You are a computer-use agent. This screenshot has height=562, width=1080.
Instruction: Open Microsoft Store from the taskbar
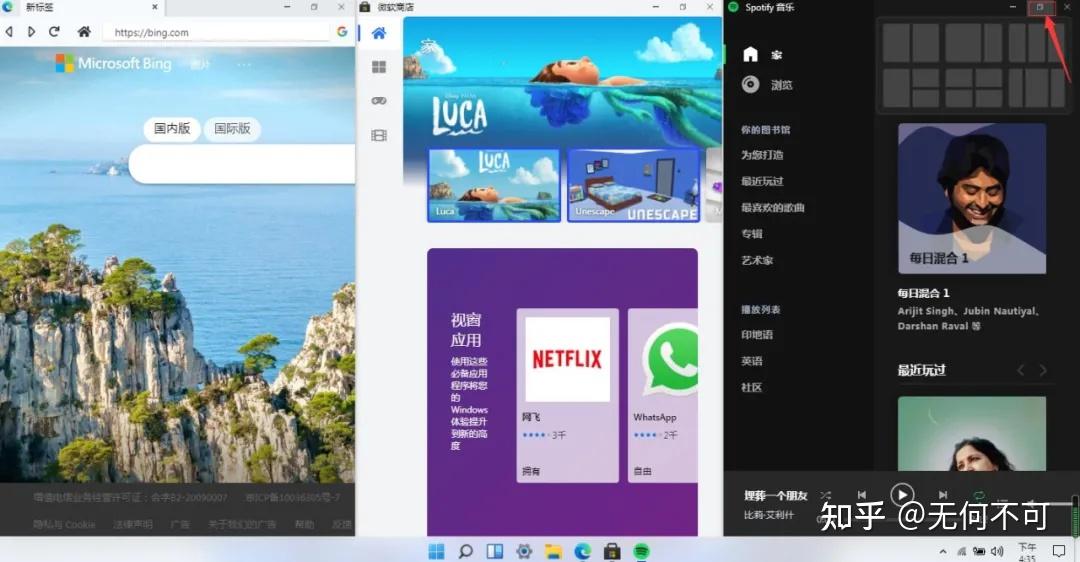(612, 551)
